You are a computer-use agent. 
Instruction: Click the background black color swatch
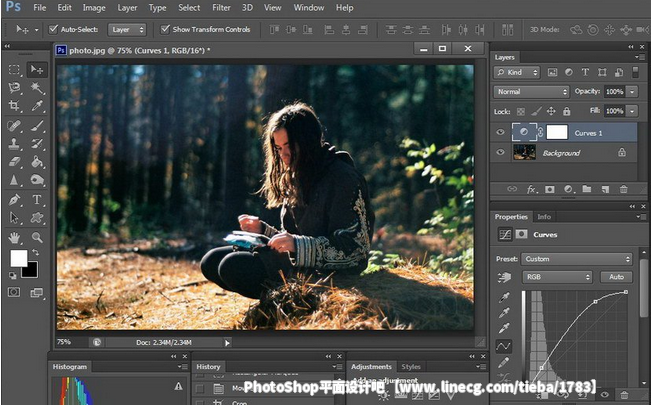(32, 273)
